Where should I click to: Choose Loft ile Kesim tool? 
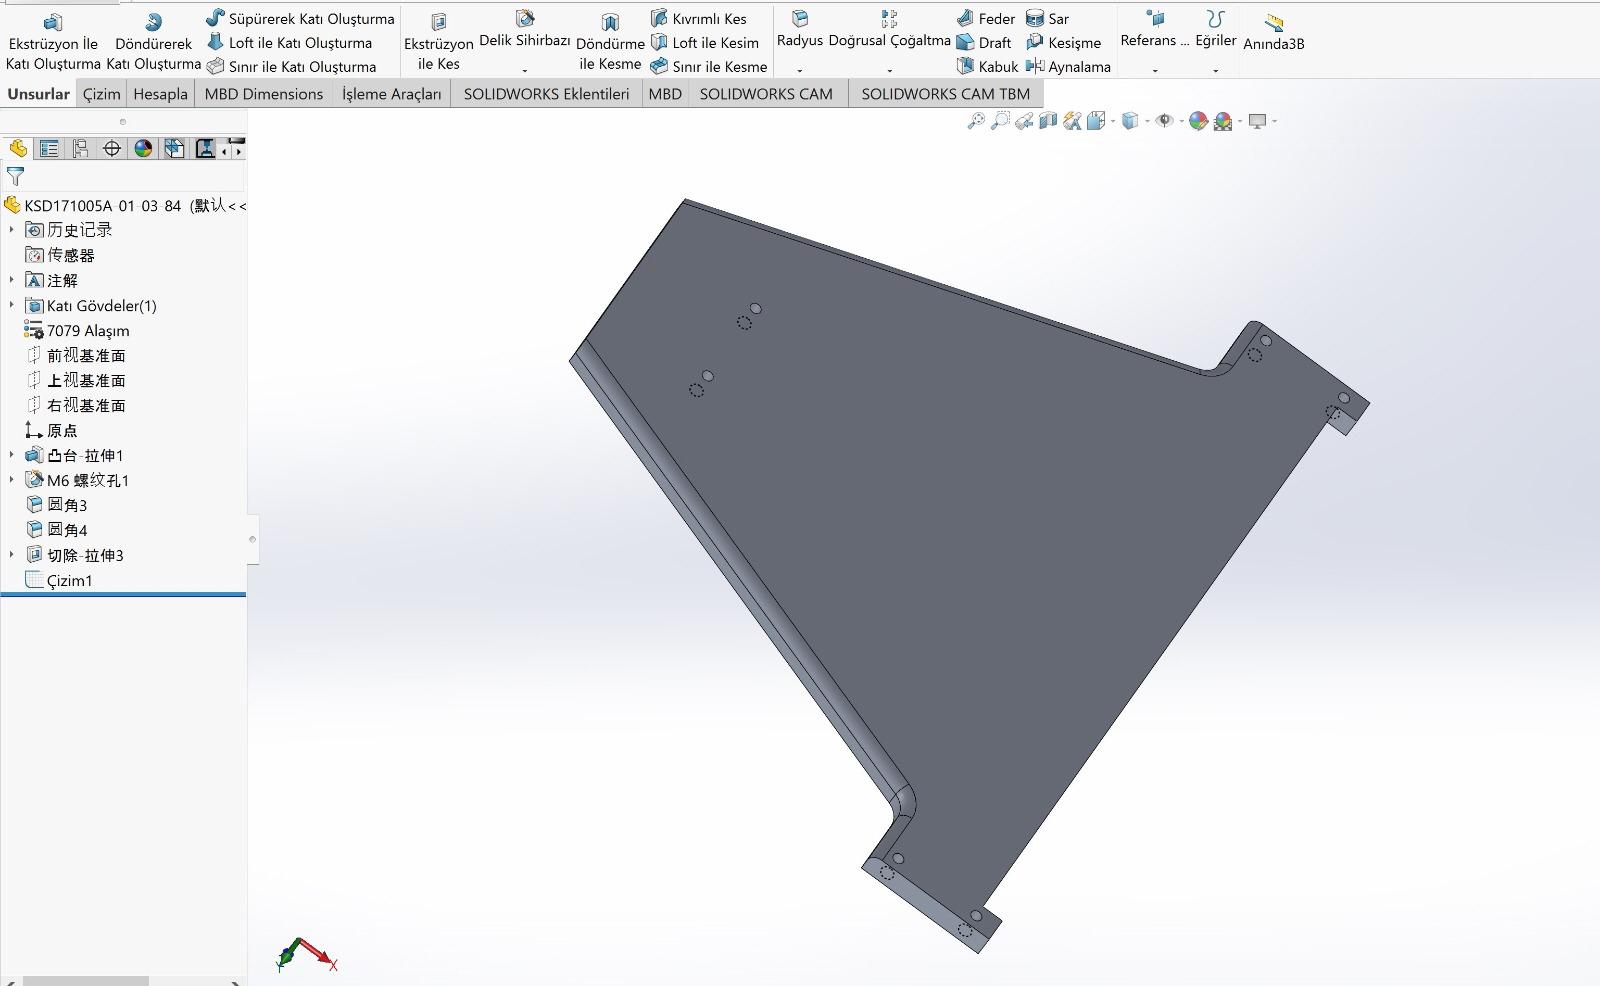click(704, 42)
